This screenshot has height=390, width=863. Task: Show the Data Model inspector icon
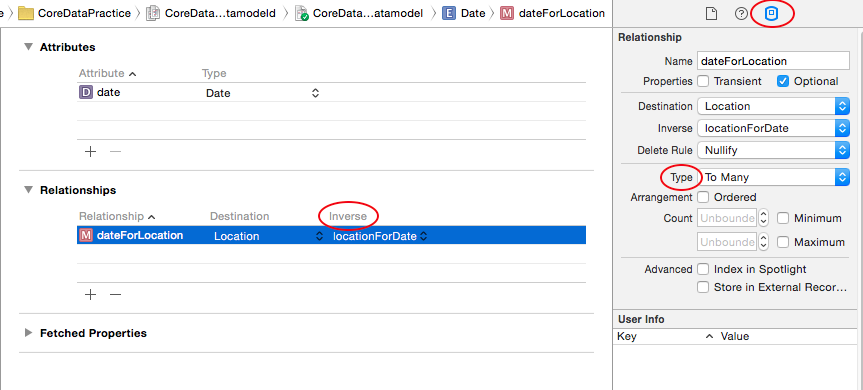click(772, 14)
